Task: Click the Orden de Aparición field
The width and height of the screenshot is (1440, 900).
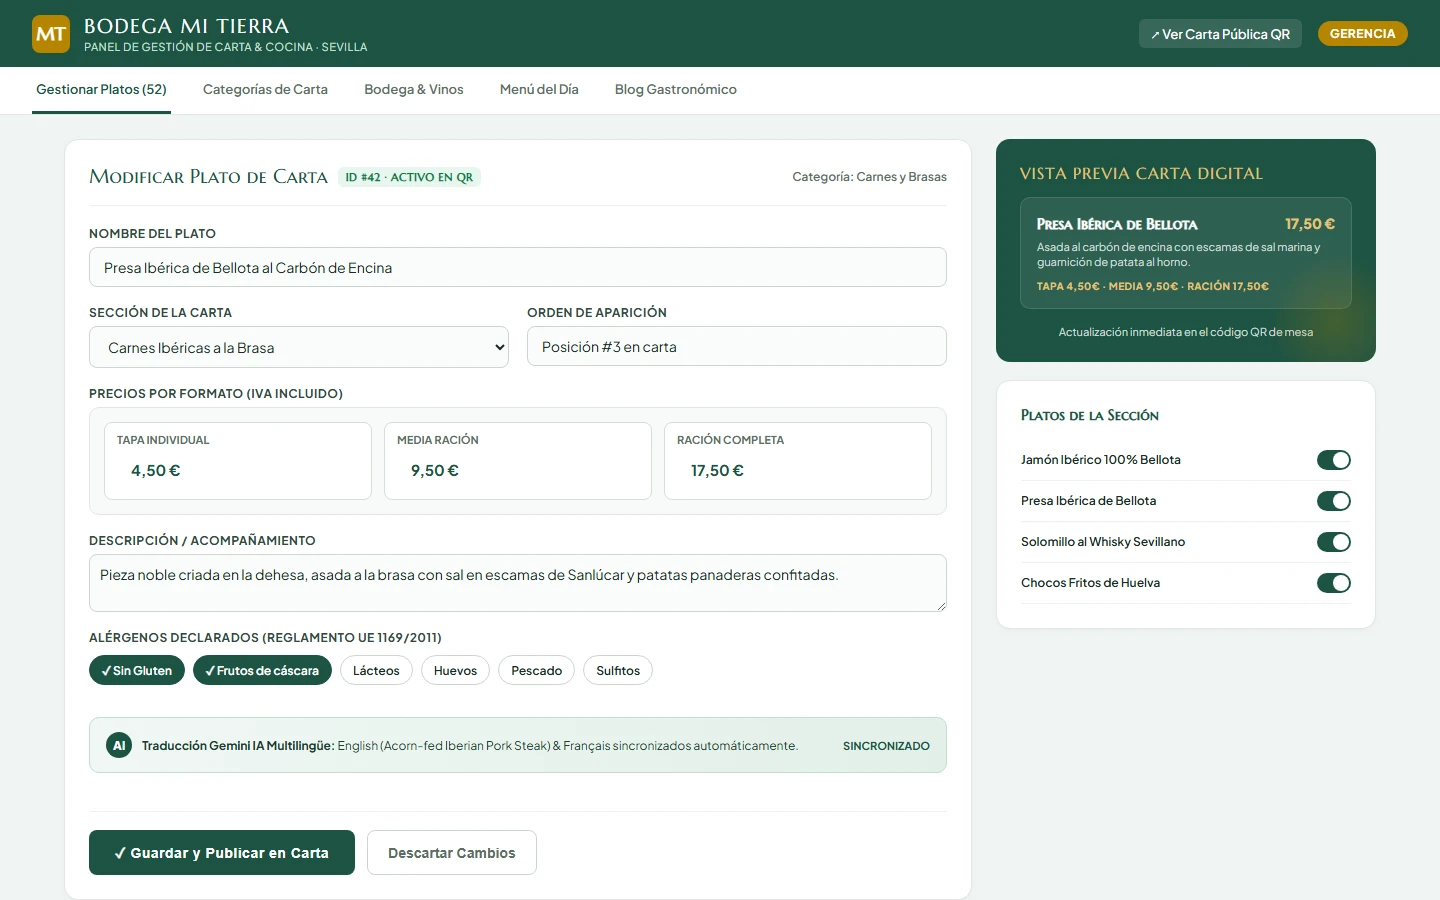Action: click(x=737, y=346)
